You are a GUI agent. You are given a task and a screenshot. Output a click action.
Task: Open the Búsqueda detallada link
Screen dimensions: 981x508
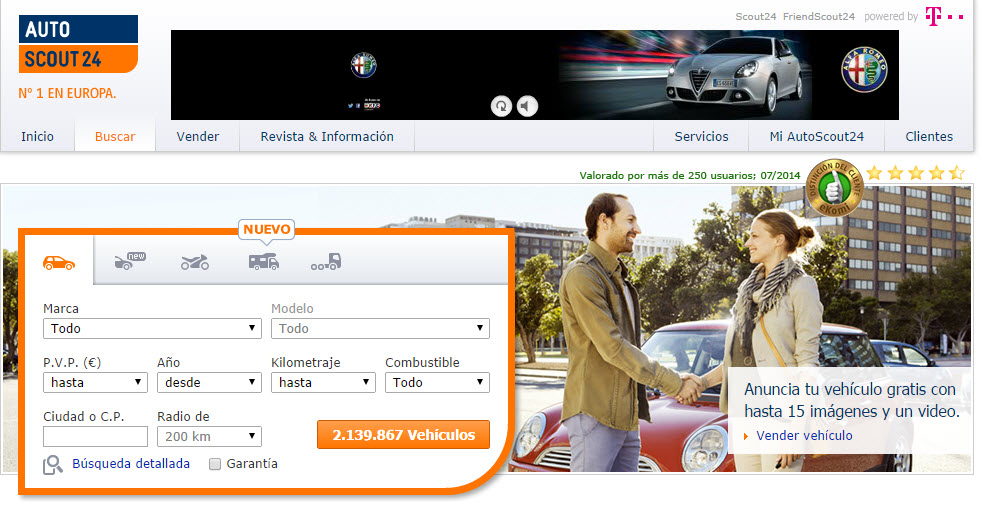pos(131,464)
